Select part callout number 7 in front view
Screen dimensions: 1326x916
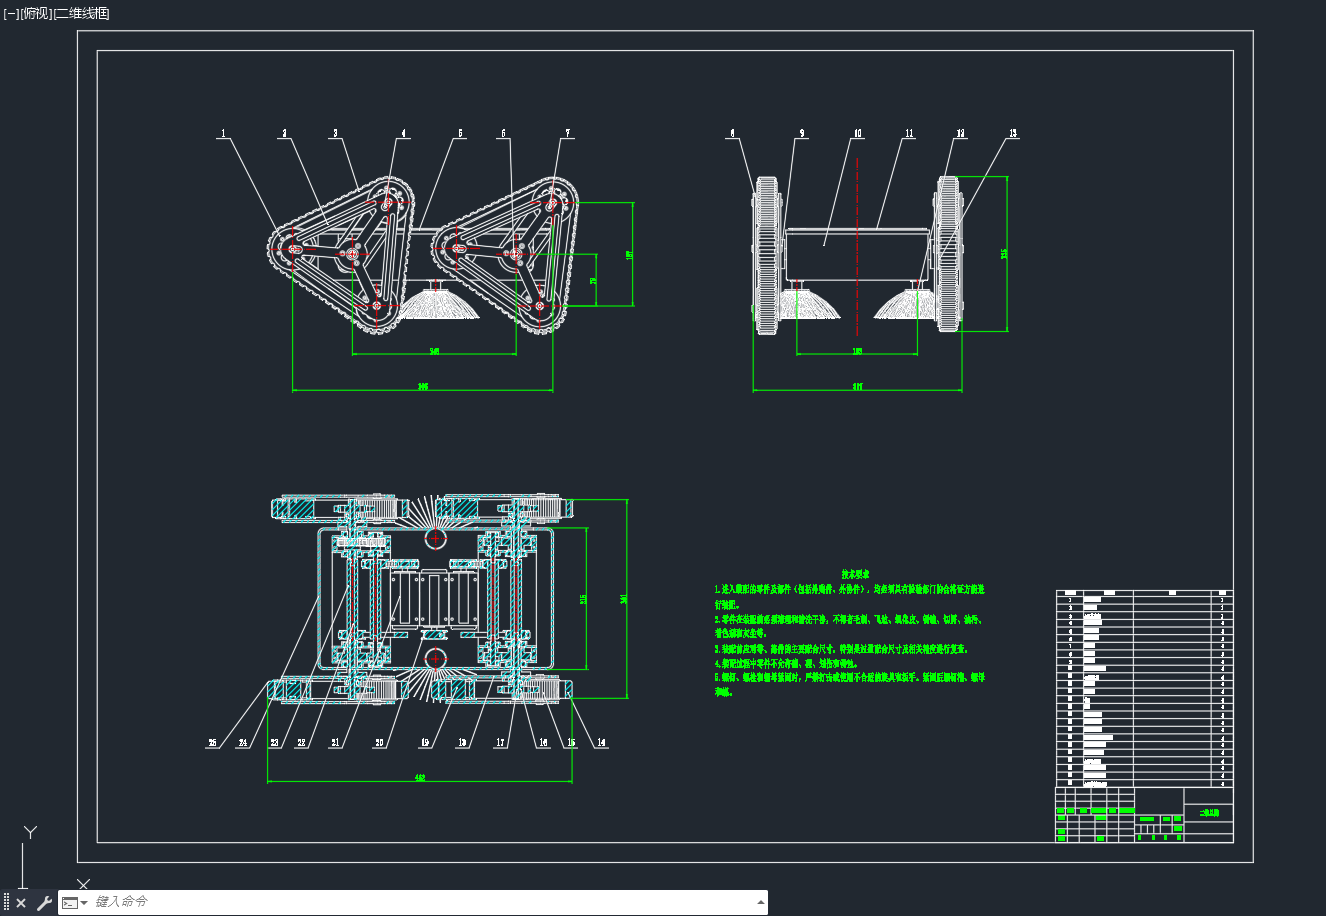[568, 133]
